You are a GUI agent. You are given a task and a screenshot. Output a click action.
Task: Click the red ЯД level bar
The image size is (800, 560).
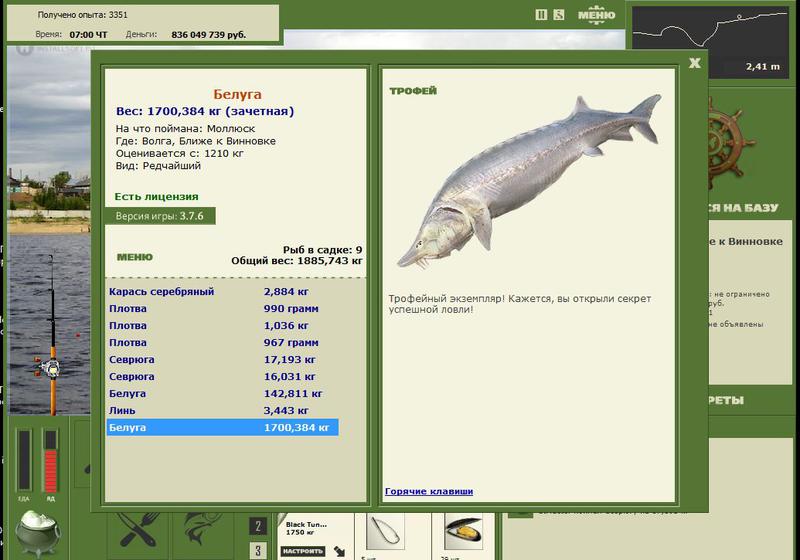[x=51, y=460]
